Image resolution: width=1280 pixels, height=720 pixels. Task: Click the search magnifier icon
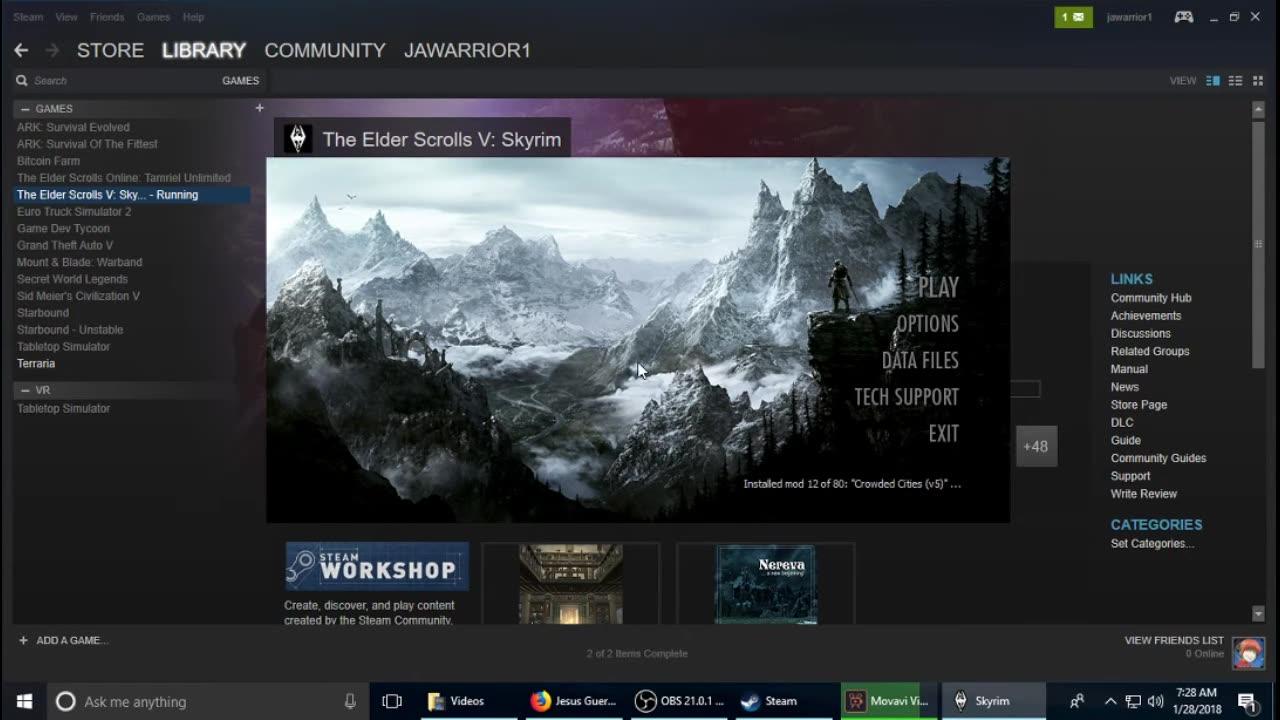22,80
